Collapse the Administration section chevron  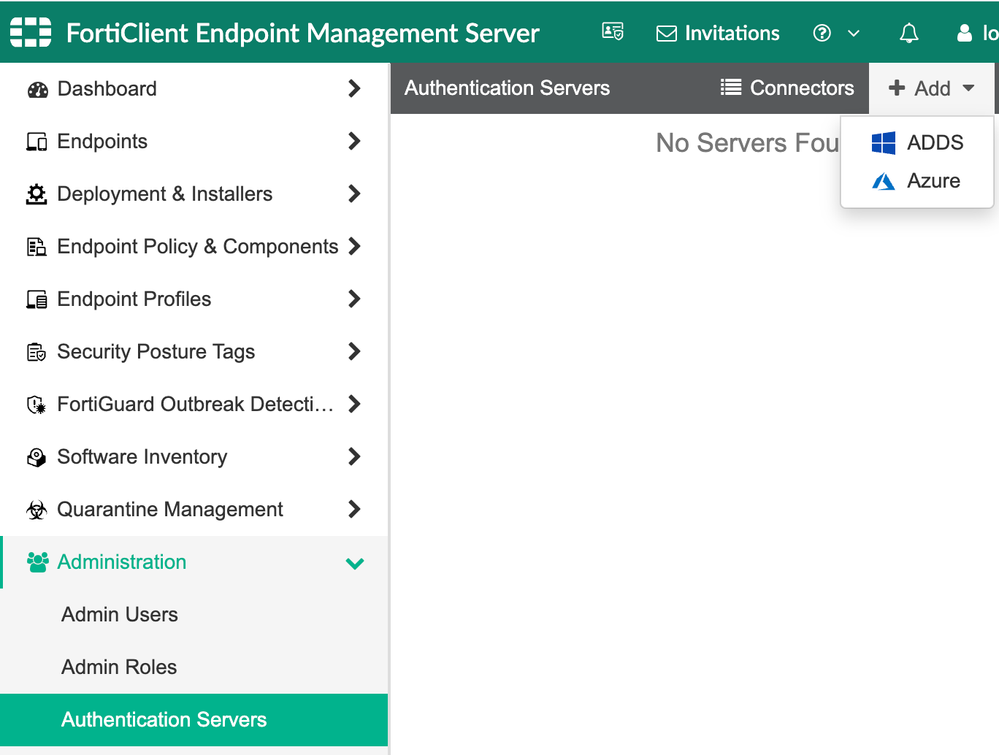pyautogui.click(x=354, y=563)
